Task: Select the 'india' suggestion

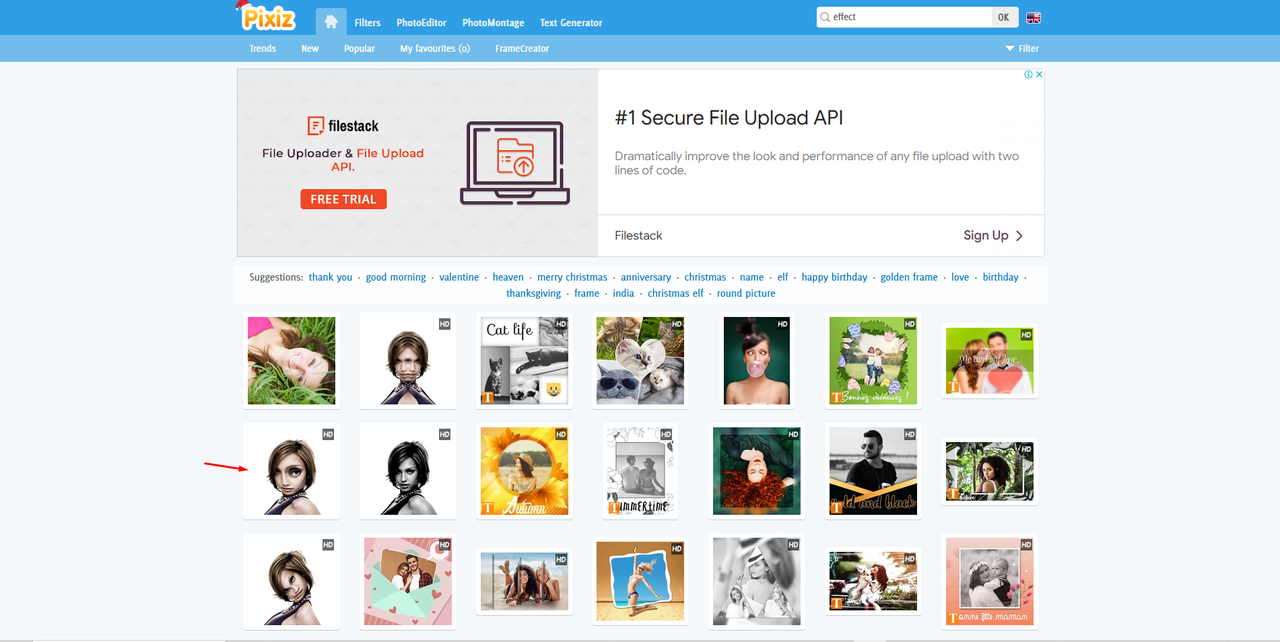Action: (x=623, y=293)
